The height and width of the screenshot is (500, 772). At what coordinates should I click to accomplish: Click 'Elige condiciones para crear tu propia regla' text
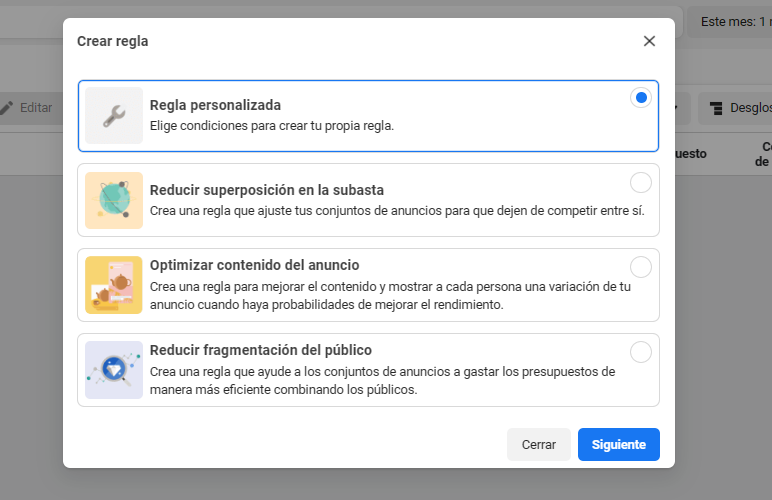pyautogui.click(x=272, y=126)
